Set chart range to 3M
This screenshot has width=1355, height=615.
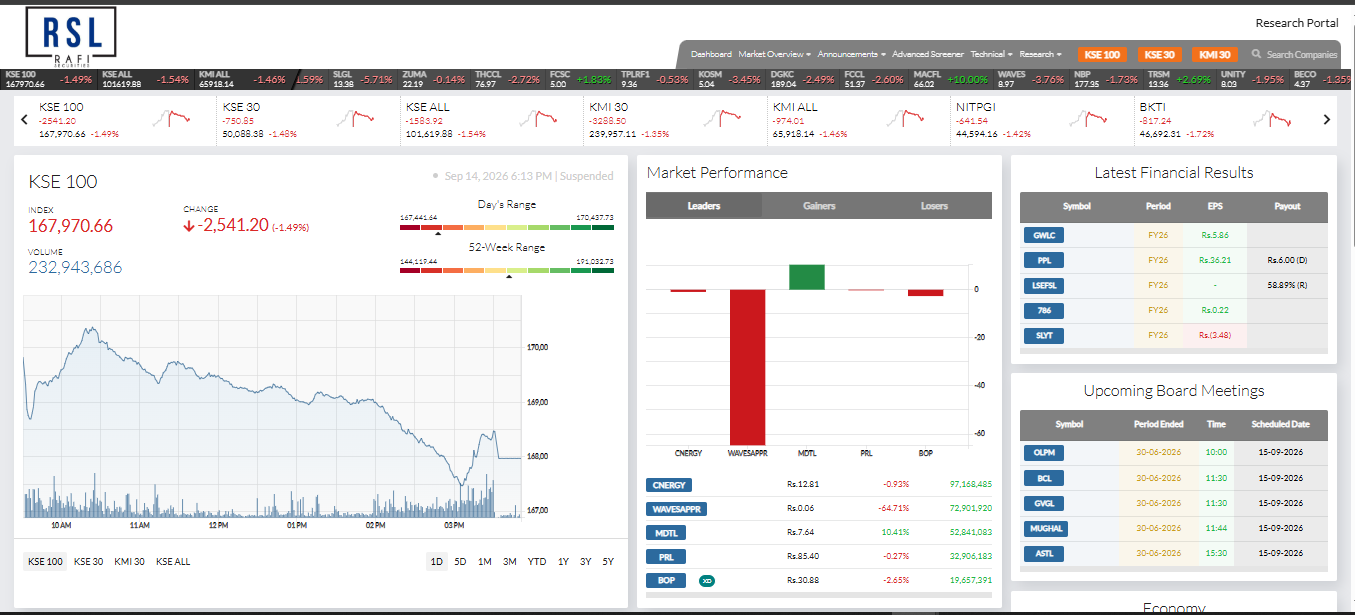(510, 562)
